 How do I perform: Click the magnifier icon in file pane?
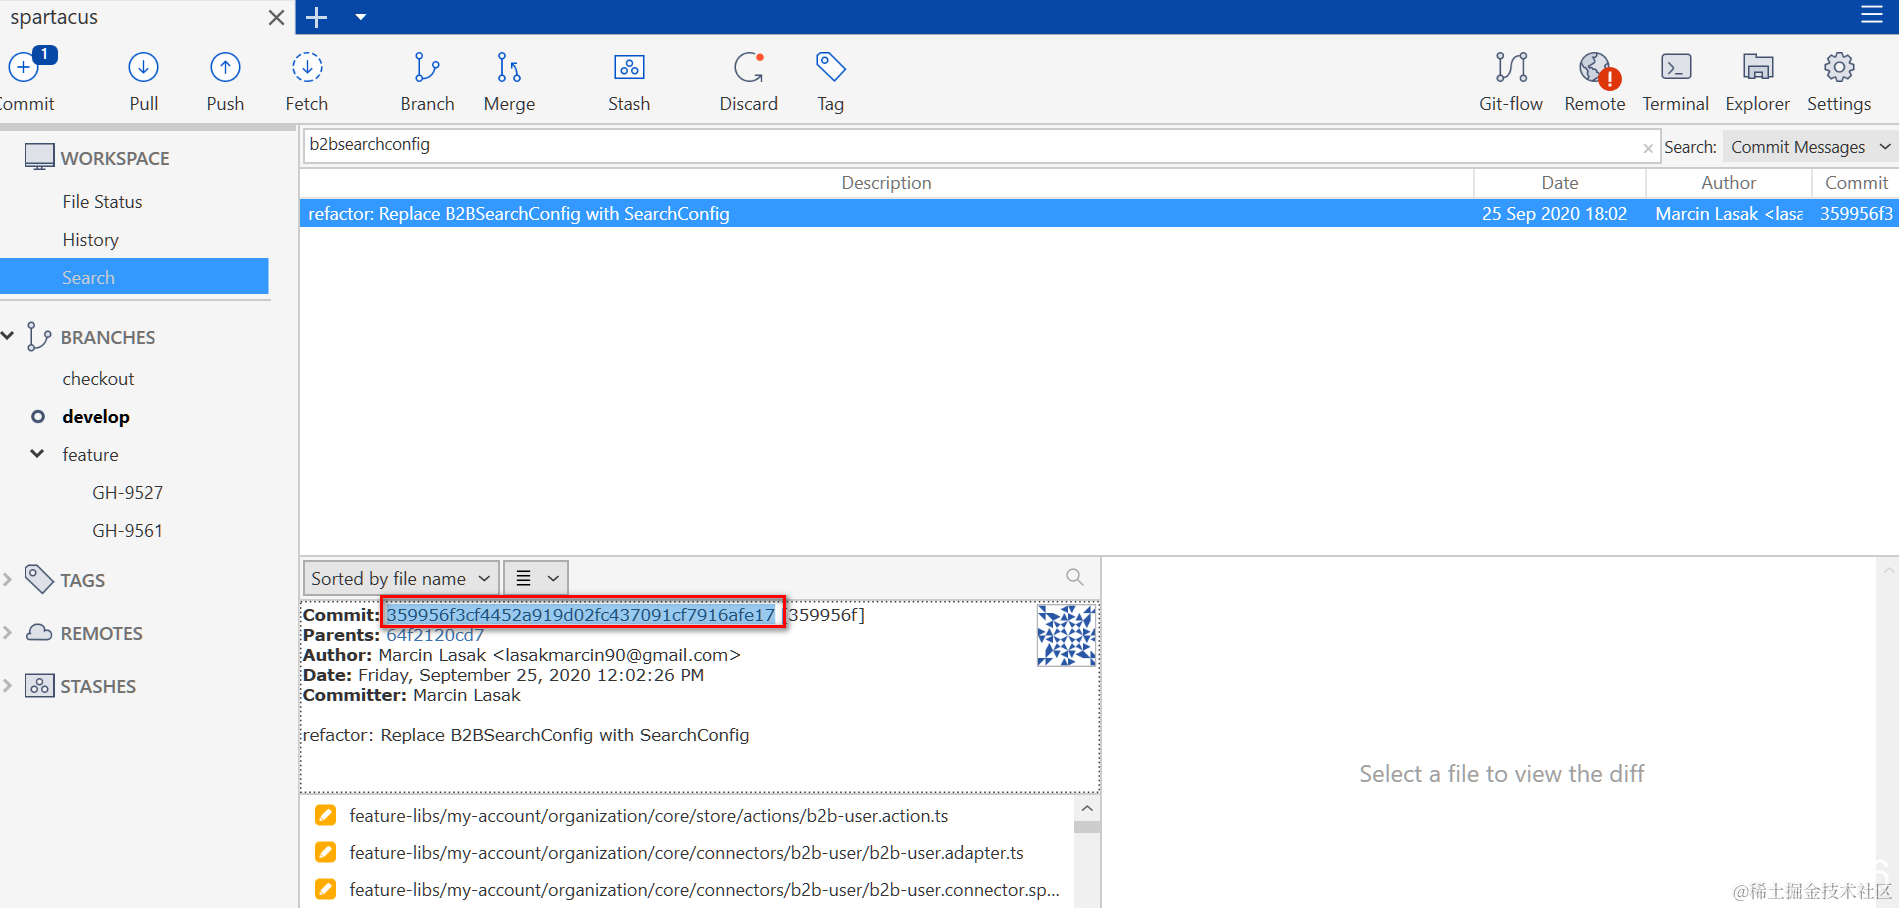(x=1075, y=577)
